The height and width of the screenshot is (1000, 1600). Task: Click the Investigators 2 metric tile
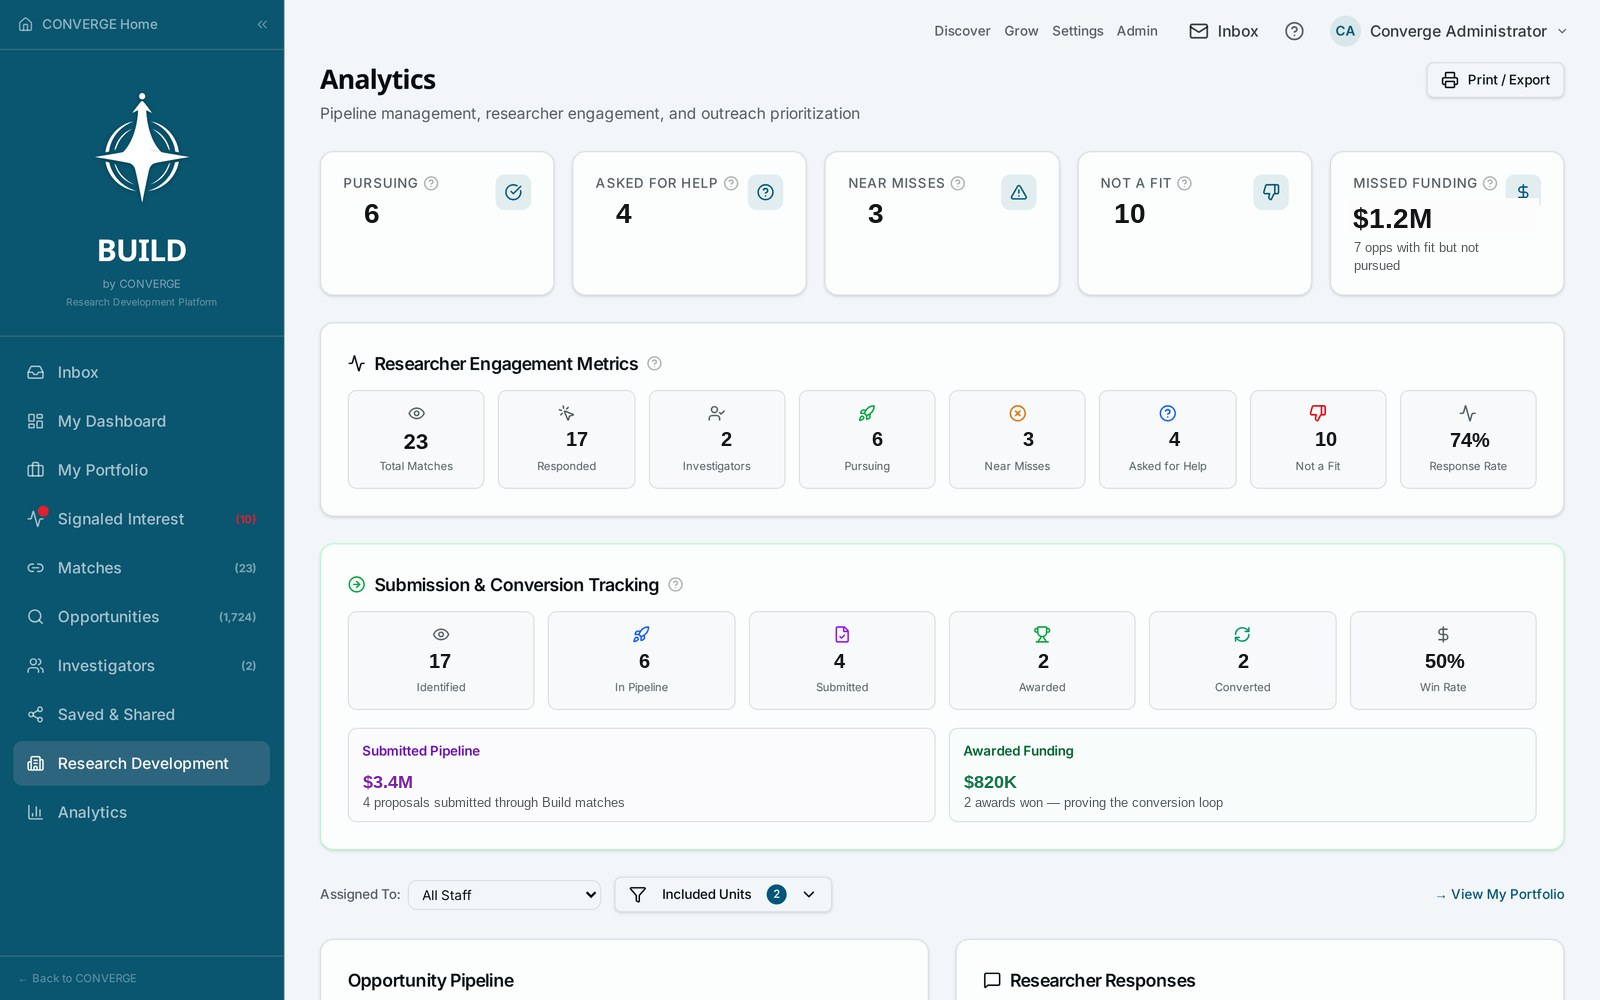(x=717, y=439)
